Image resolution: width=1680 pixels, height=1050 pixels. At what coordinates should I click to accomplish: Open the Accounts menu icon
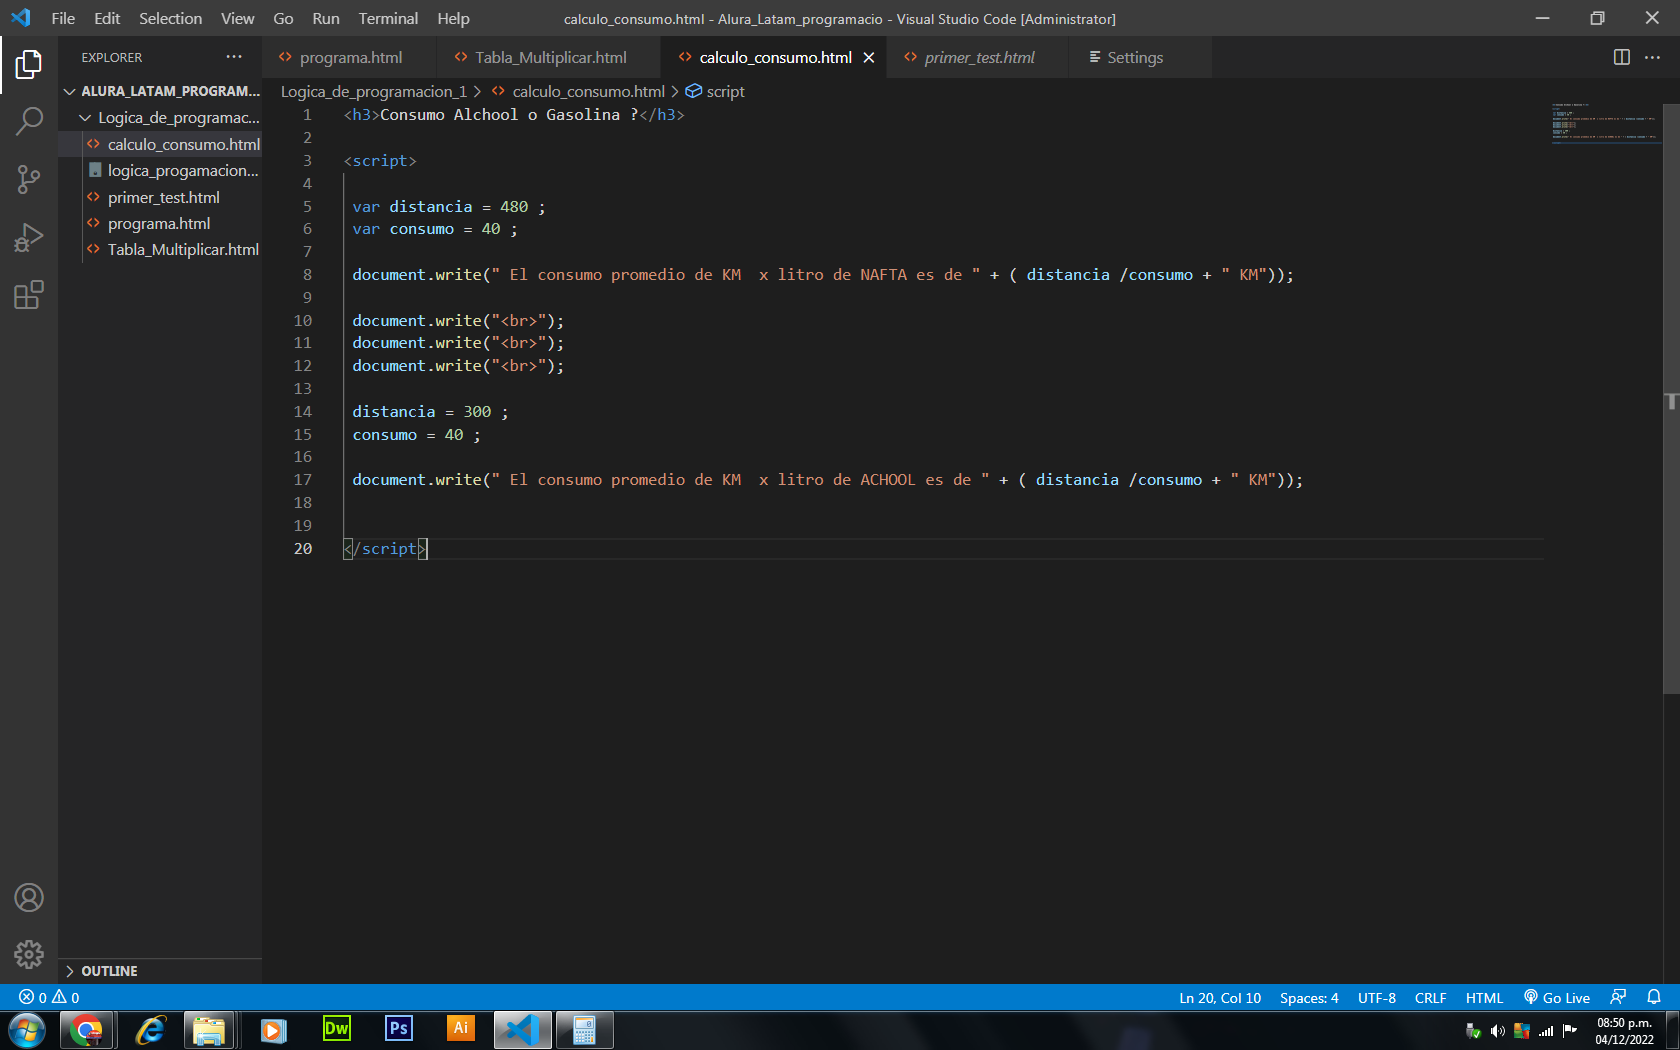coord(29,898)
